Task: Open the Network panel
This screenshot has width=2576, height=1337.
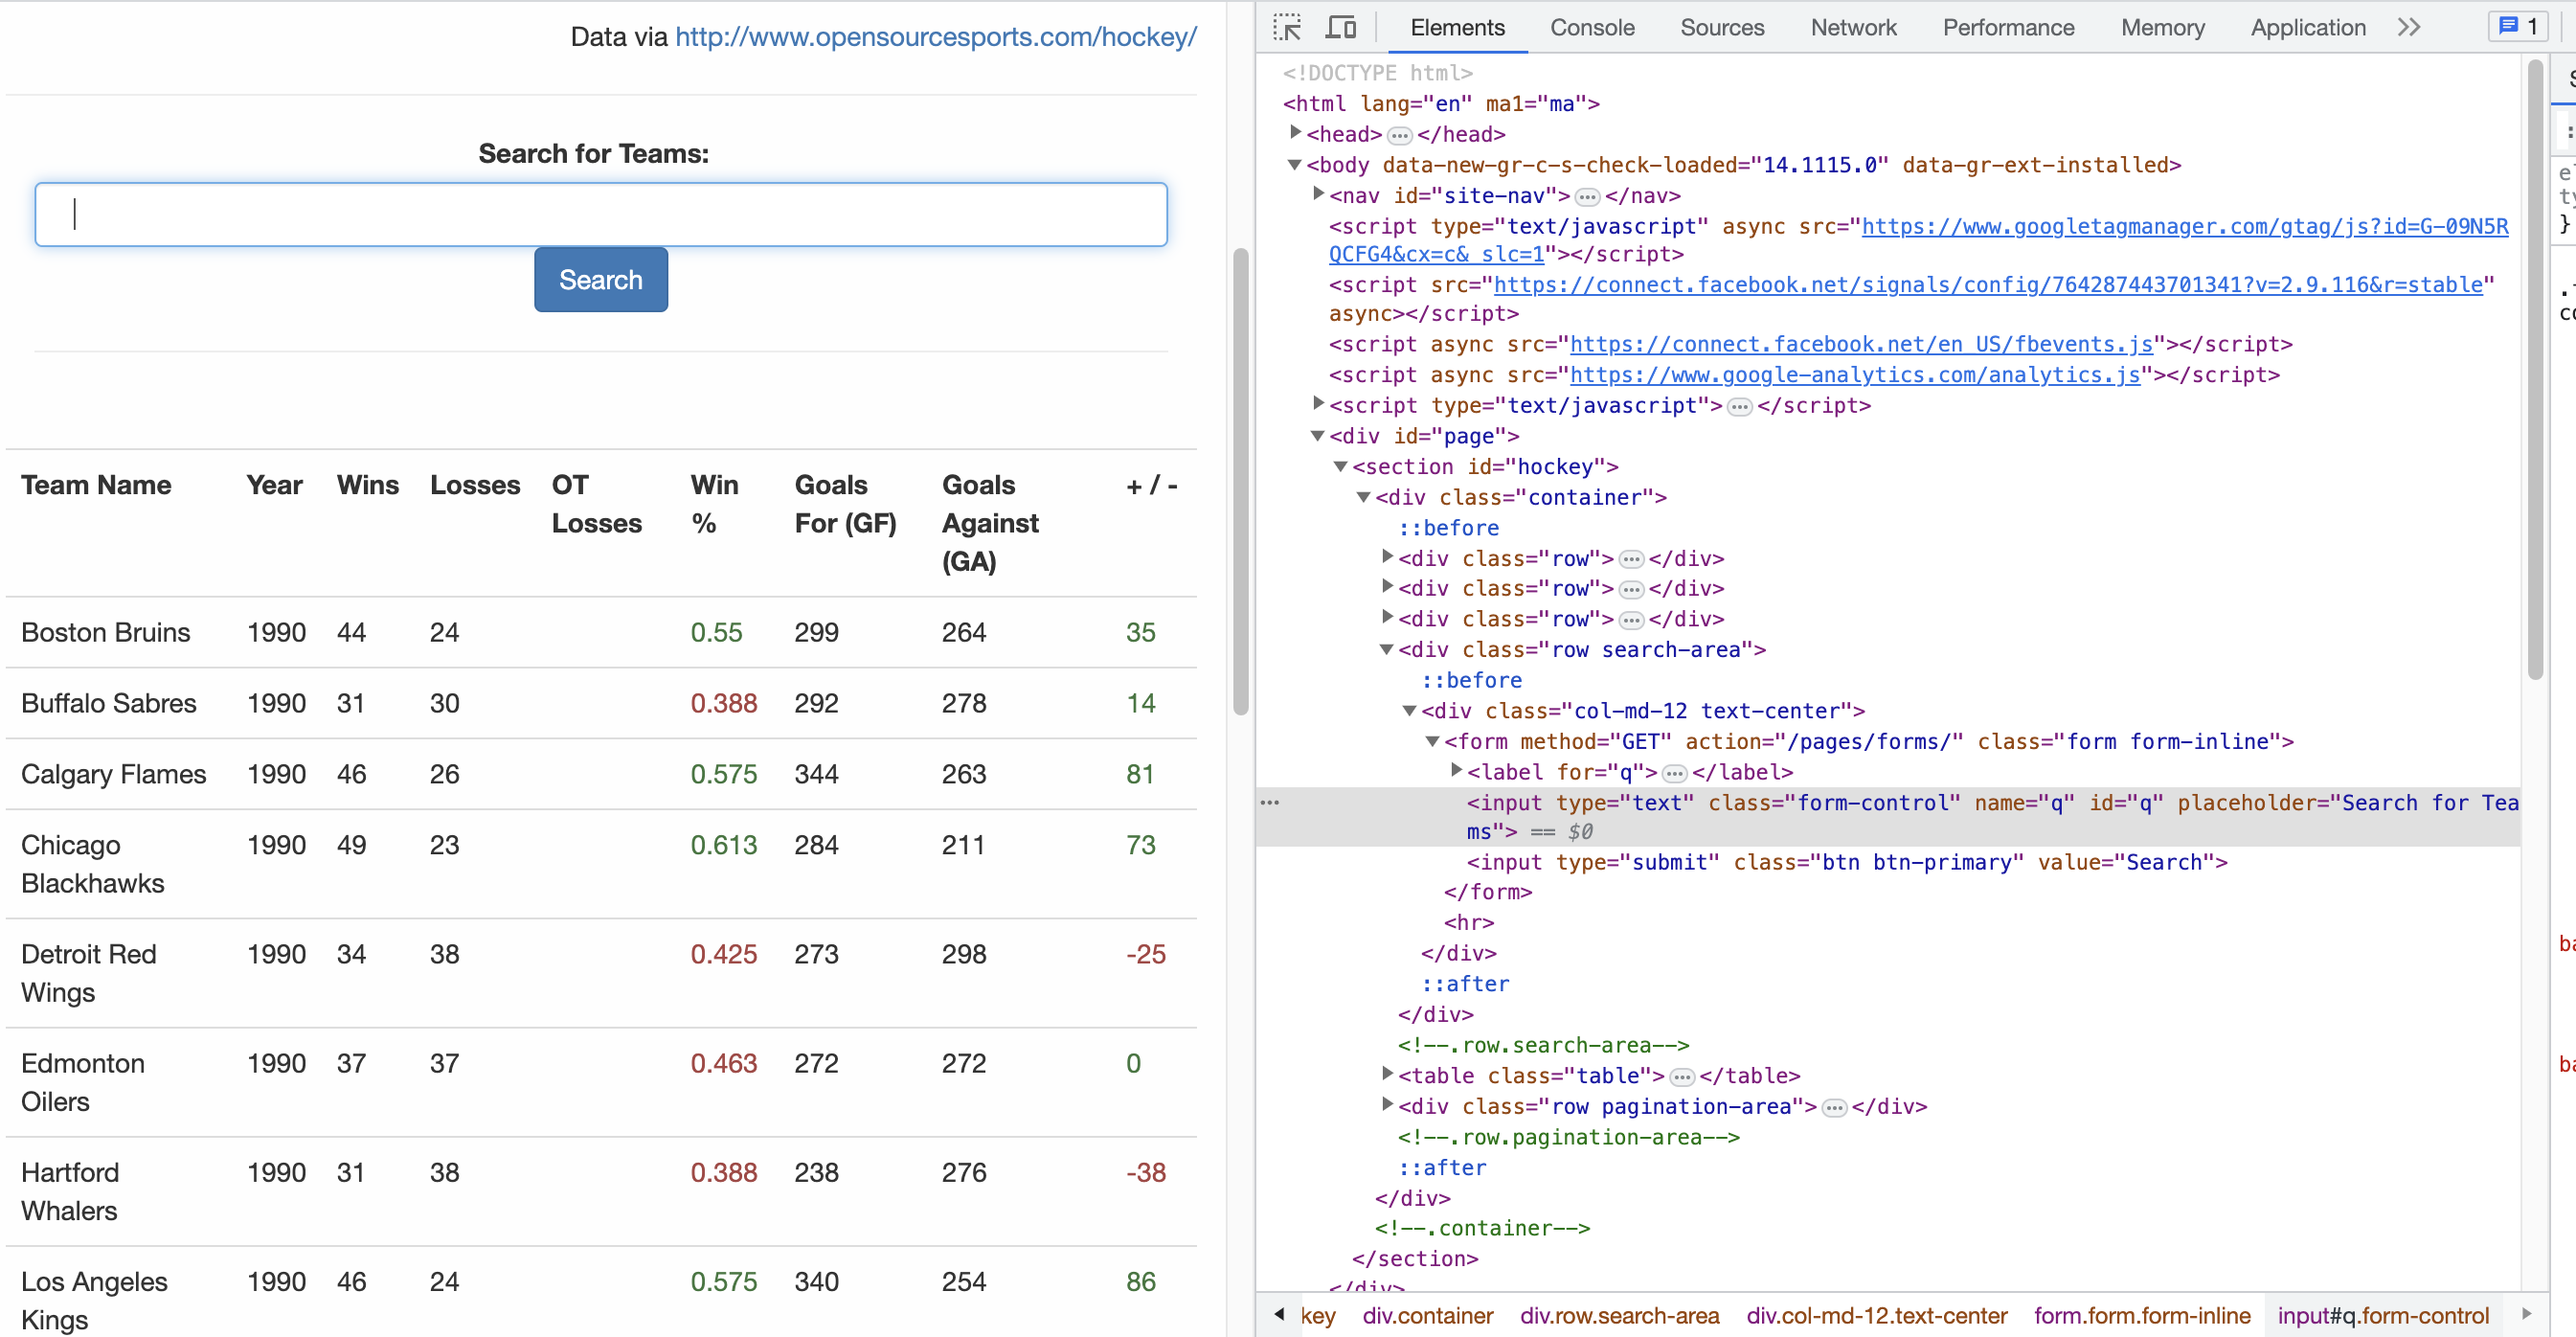Action: 1853,27
